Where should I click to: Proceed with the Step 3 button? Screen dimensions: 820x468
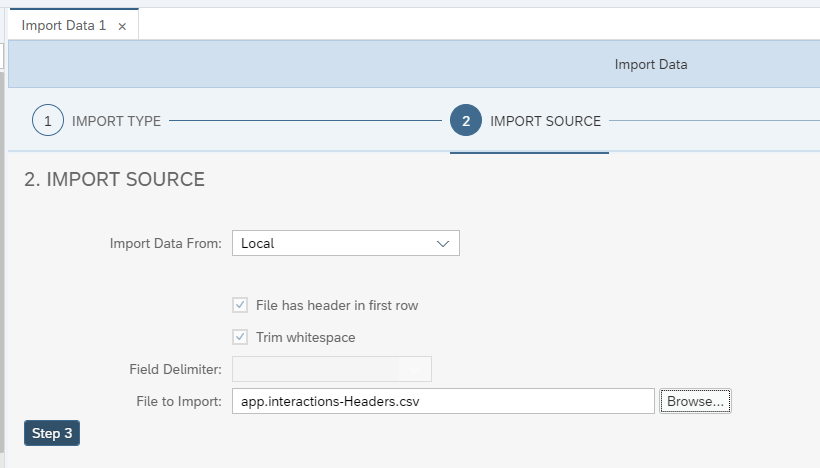pyautogui.click(x=52, y=433)
